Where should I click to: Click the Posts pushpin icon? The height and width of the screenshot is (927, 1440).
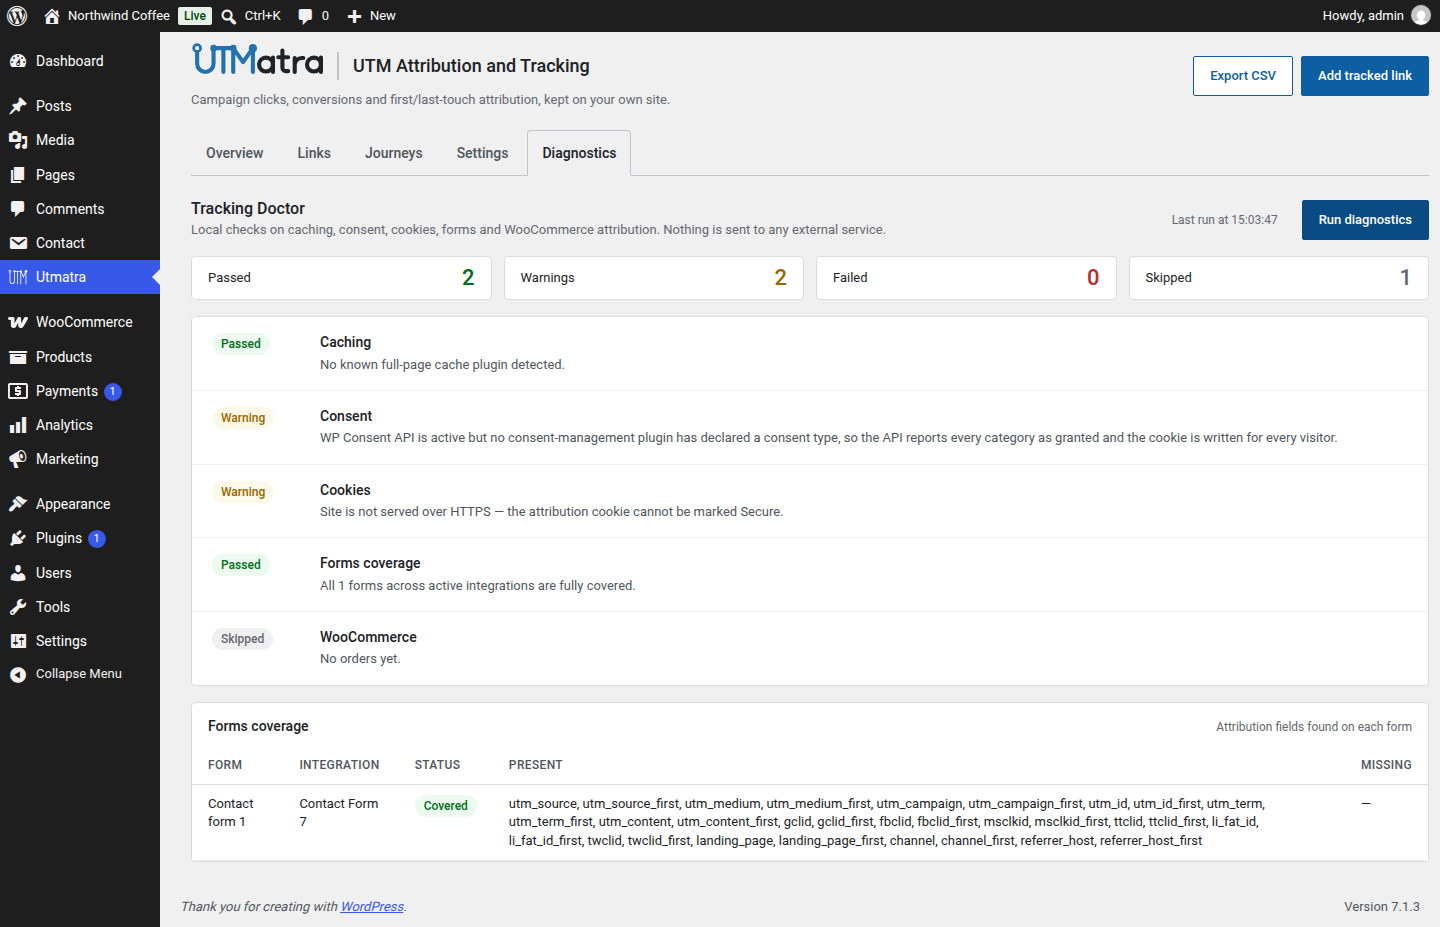click(18, 106)
